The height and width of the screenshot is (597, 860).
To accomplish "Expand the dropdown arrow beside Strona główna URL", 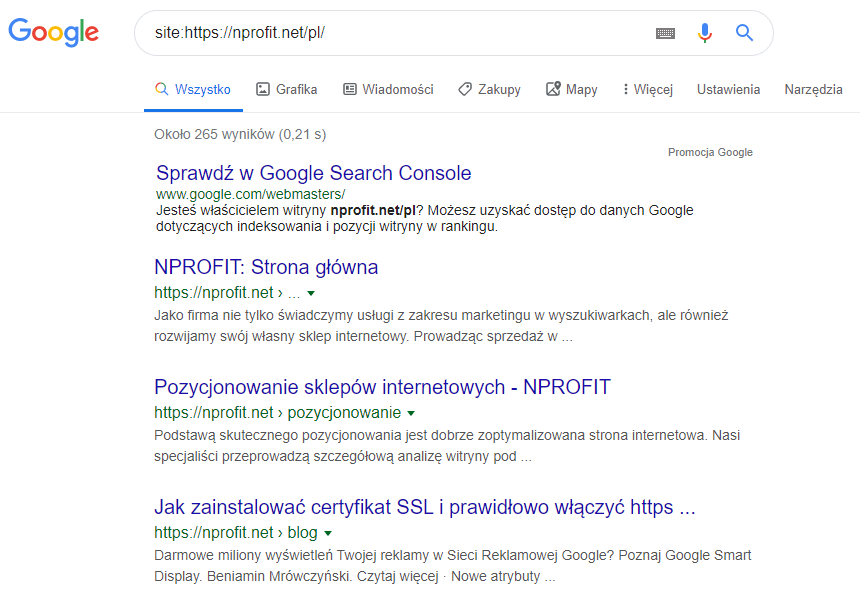I will 312,294.
